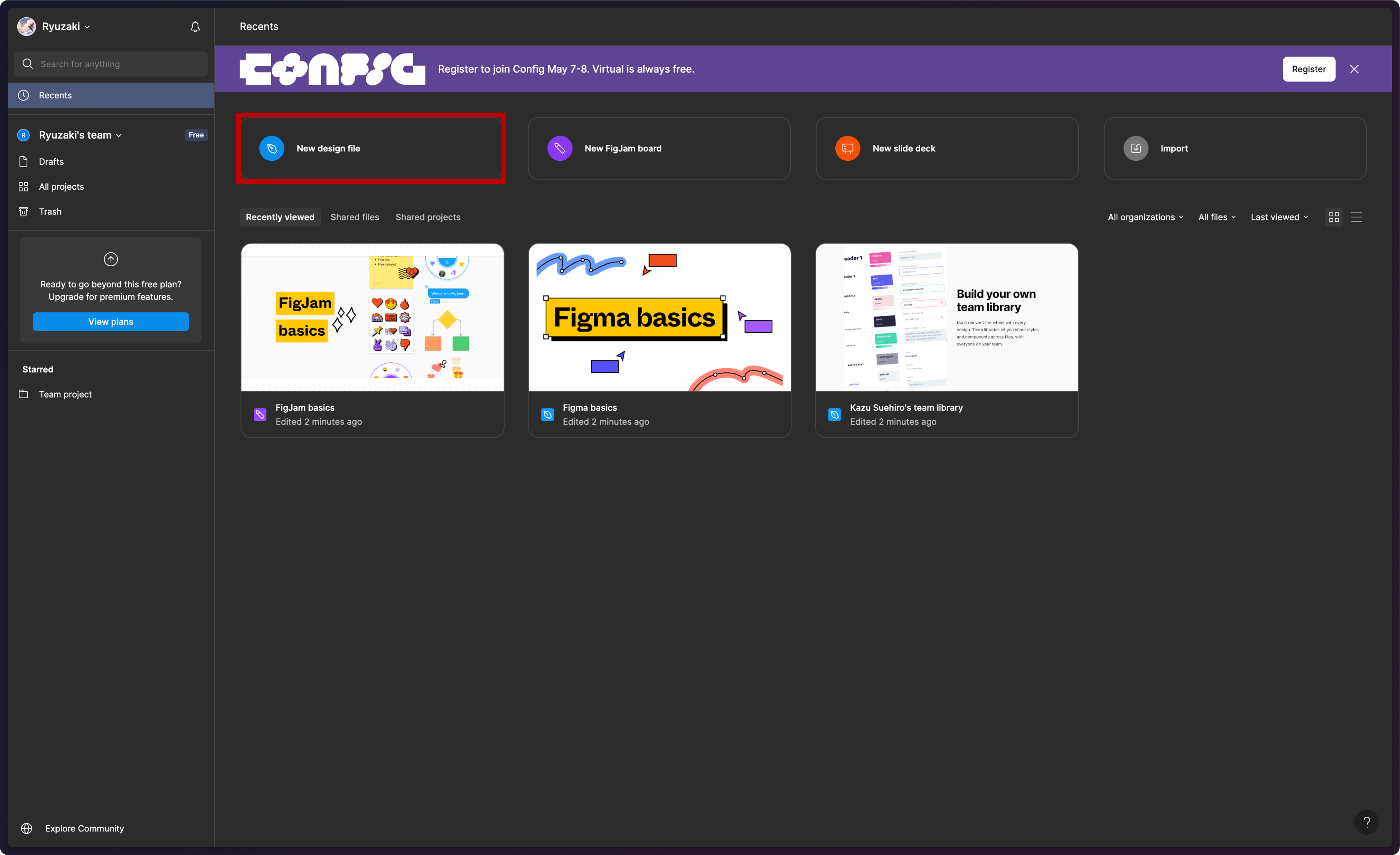1400x855 pixels.
Task: Create a New slide deck
Action: (947, 148)
